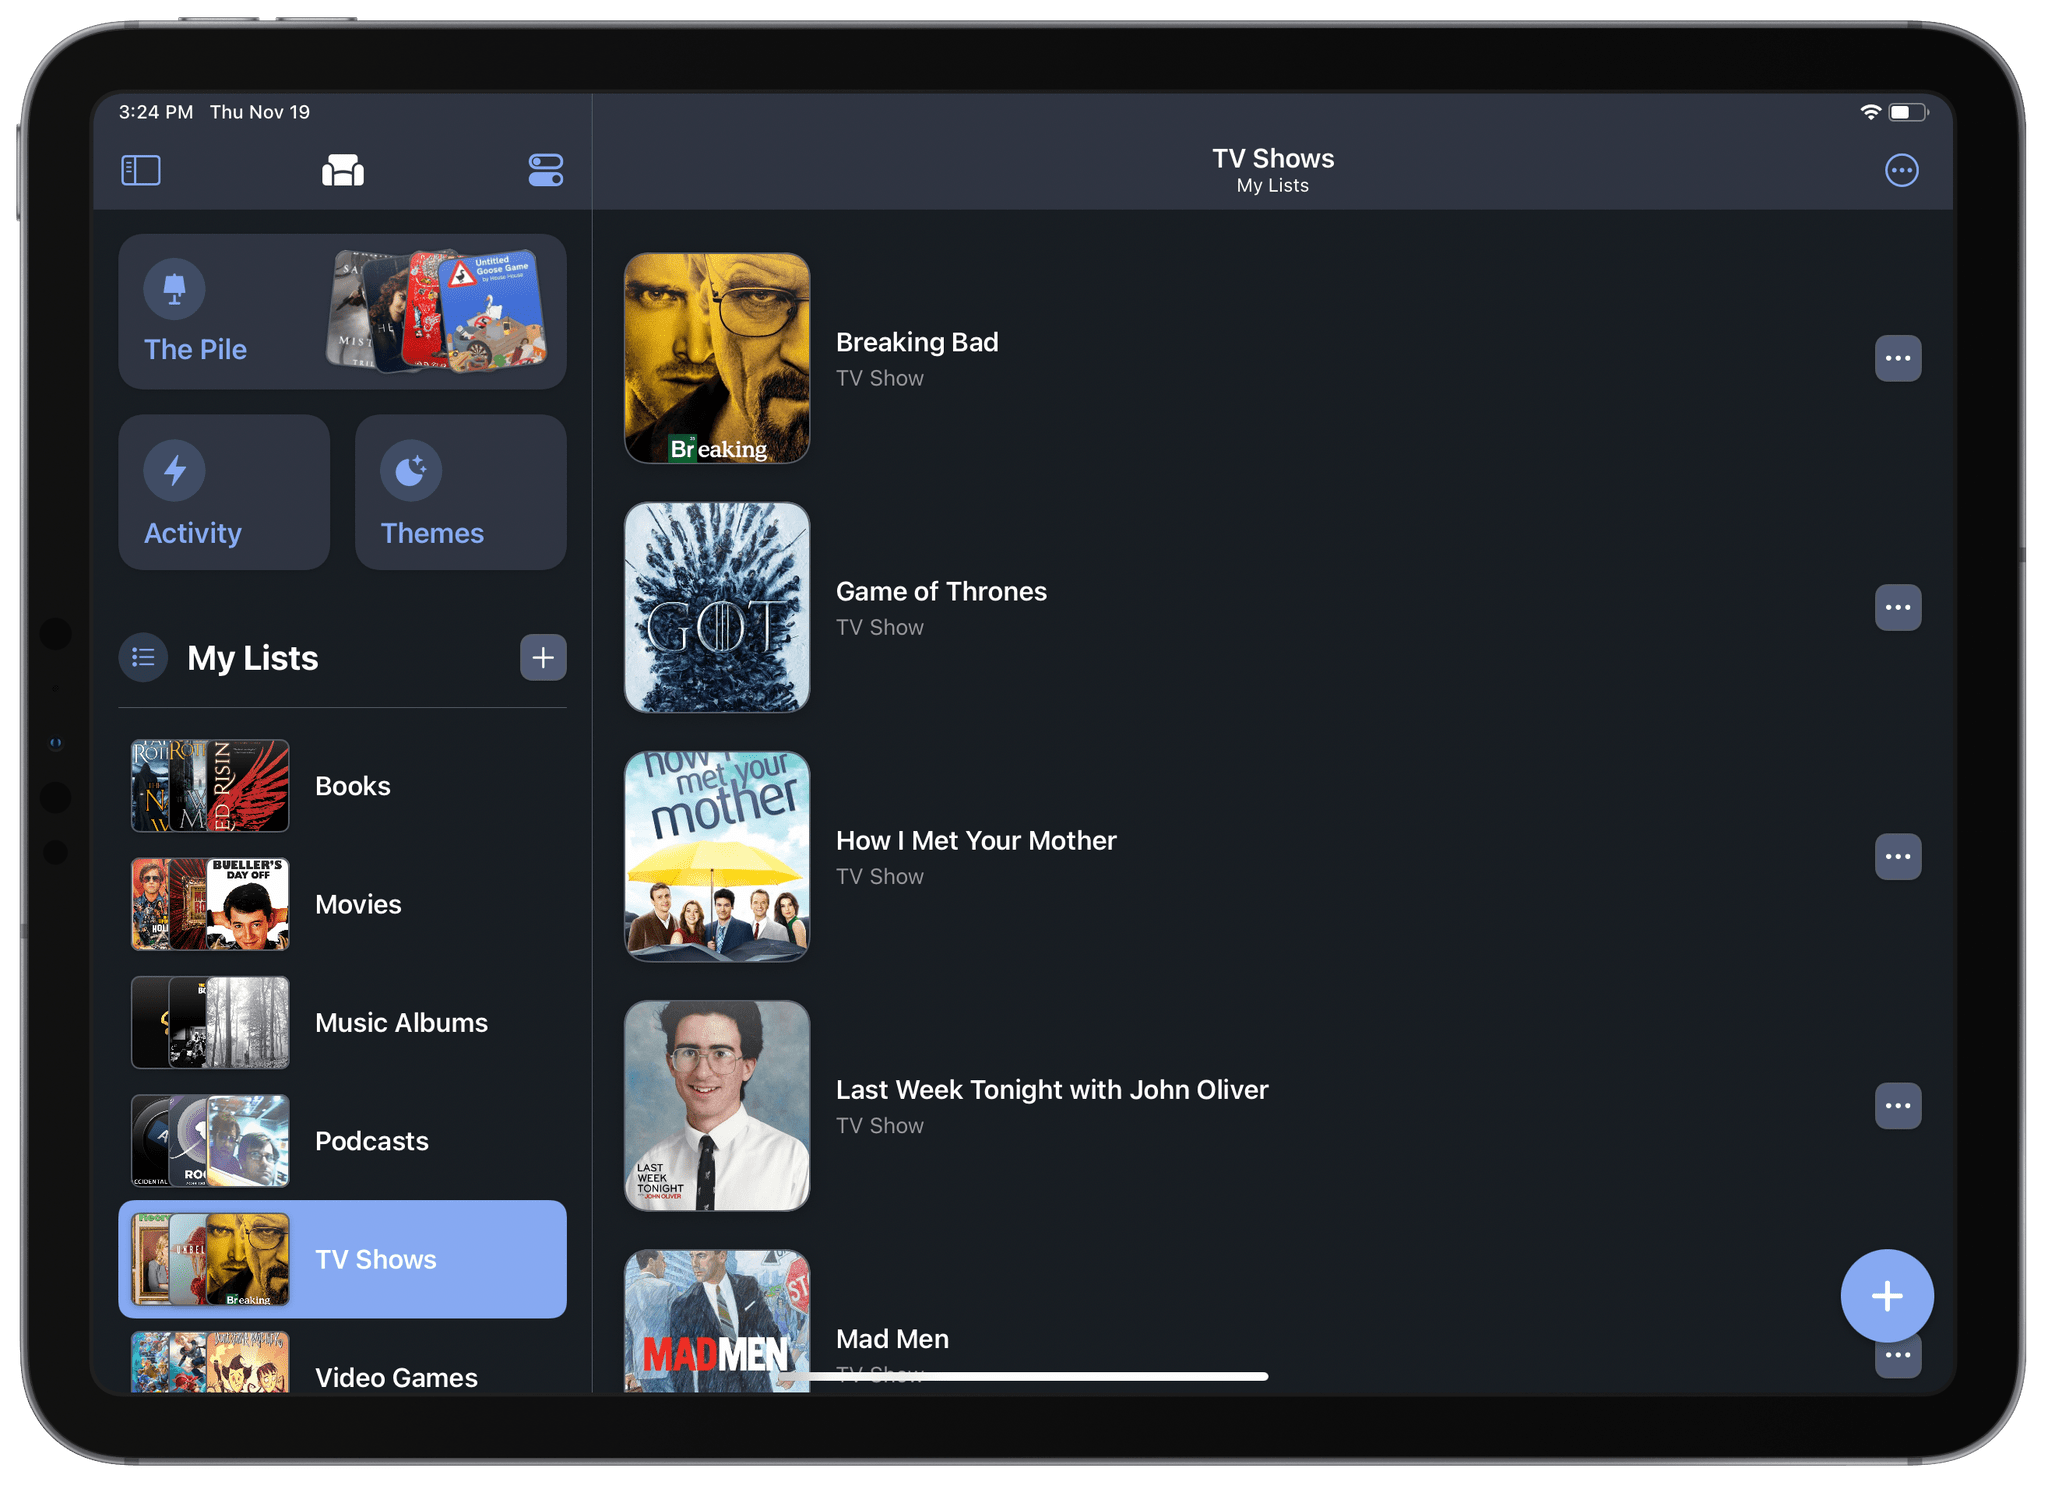This screenshot has height=1486, width=2048.
Task: Open TV Shows header more options
Action: point(1901,170)
